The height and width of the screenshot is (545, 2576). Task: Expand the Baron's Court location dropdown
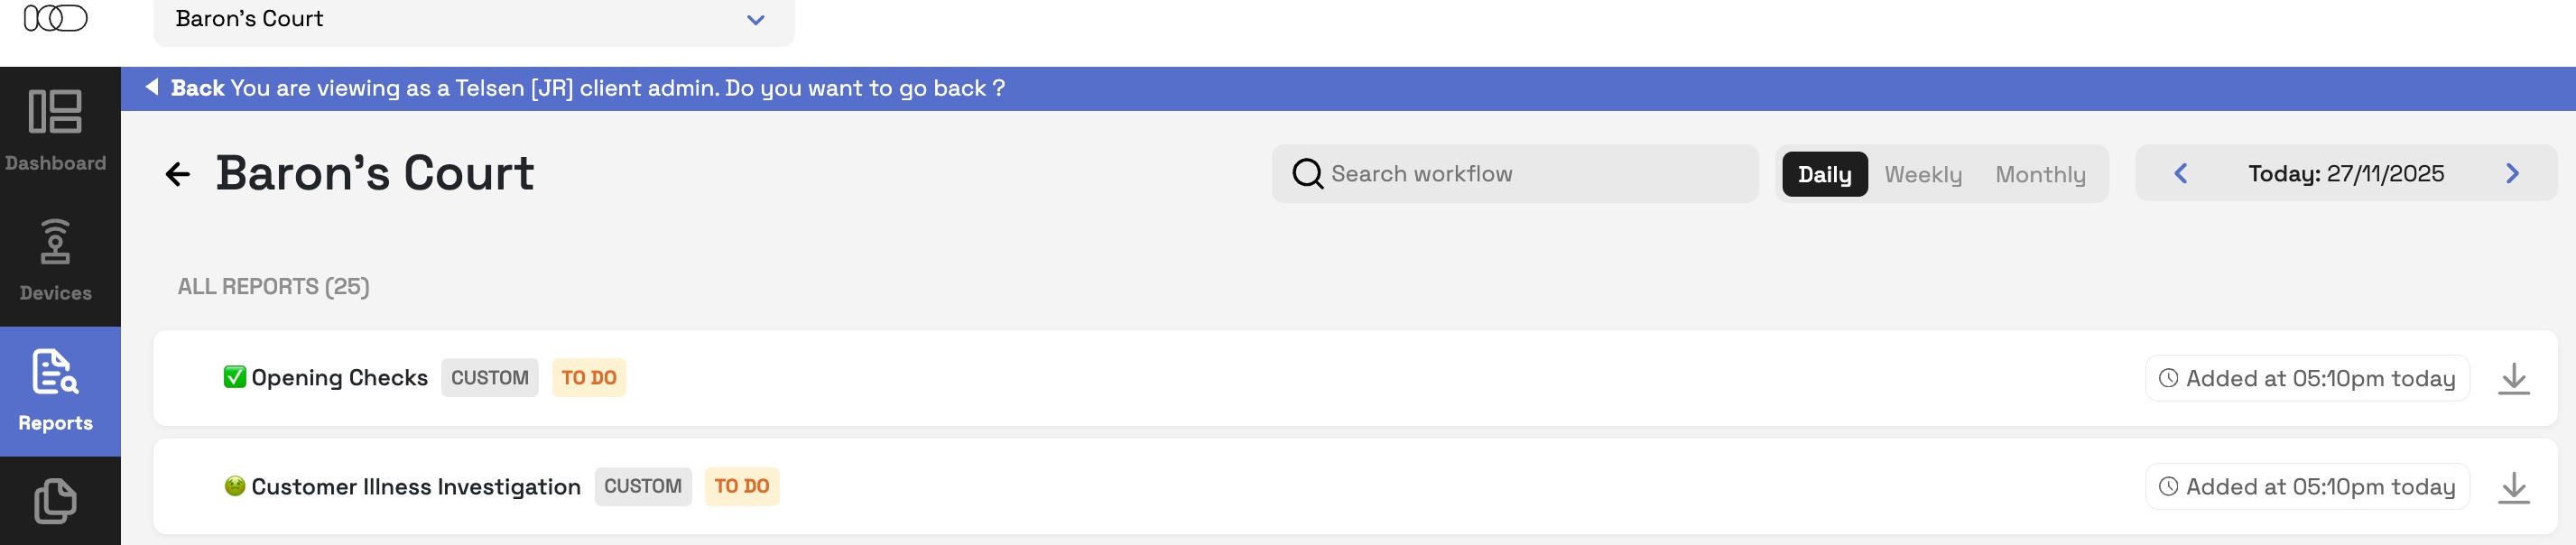click(x=755, y=20)
